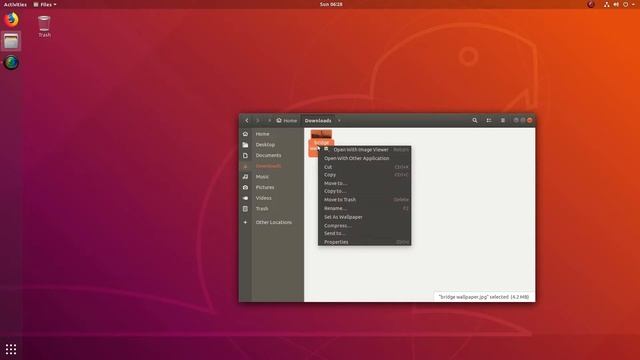
Task: Click the network icon in system tray
Action: [607, 4]
